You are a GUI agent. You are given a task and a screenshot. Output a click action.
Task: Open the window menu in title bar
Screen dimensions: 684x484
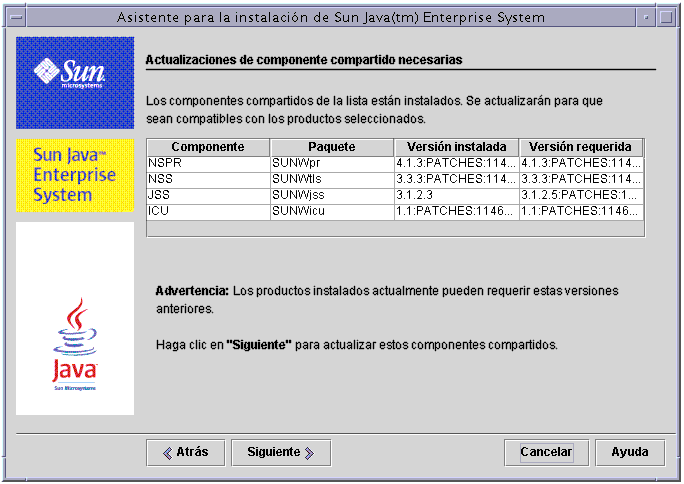point(17,17)
